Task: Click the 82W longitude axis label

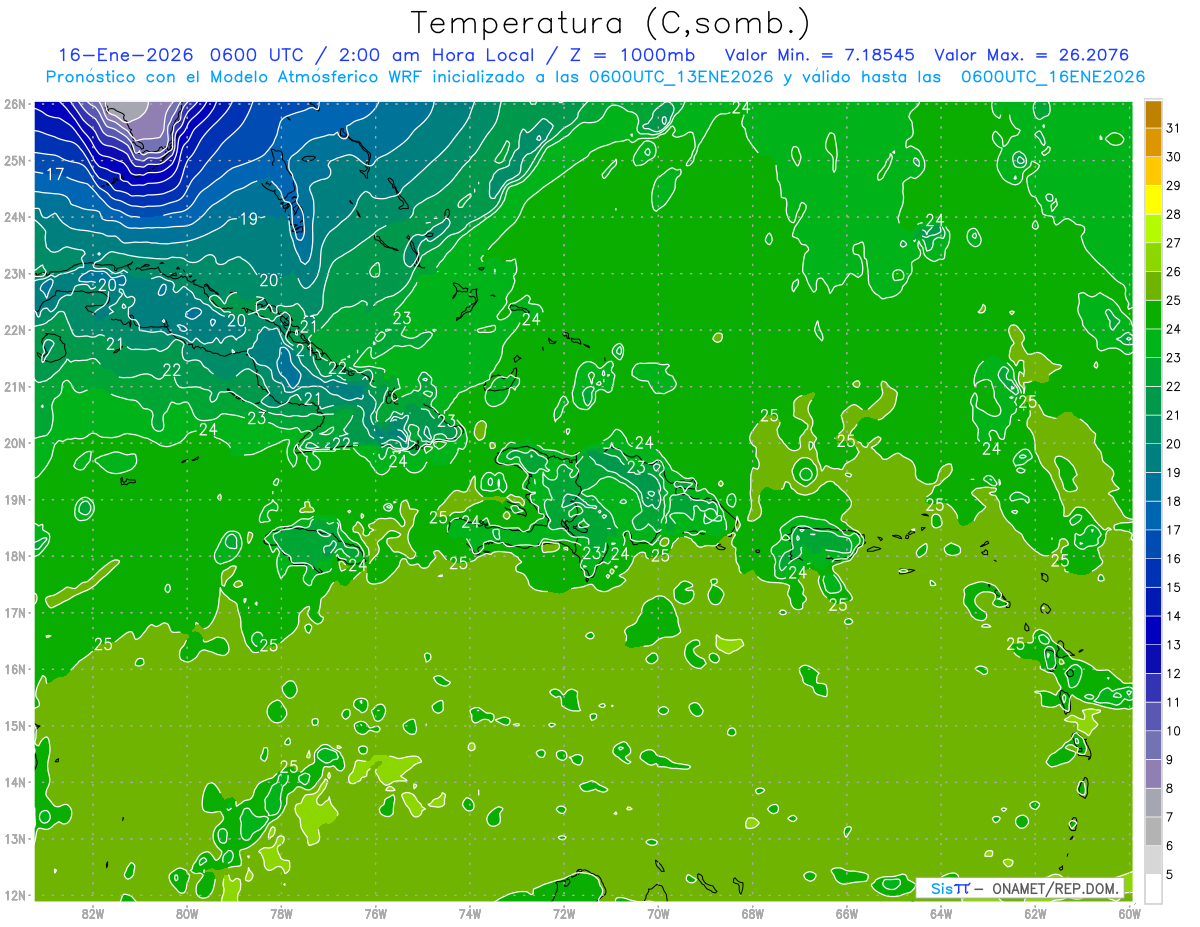Action: (92, 914)
